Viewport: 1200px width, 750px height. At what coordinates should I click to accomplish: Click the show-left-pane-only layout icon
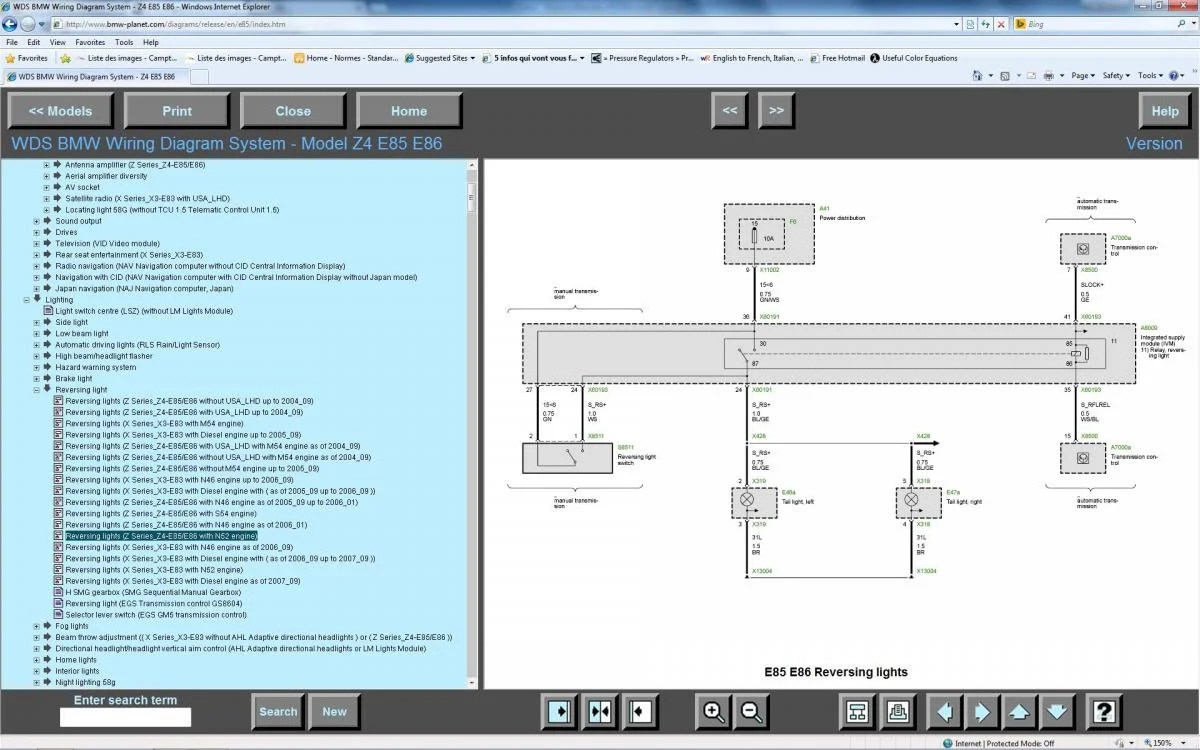coord(561,712)
